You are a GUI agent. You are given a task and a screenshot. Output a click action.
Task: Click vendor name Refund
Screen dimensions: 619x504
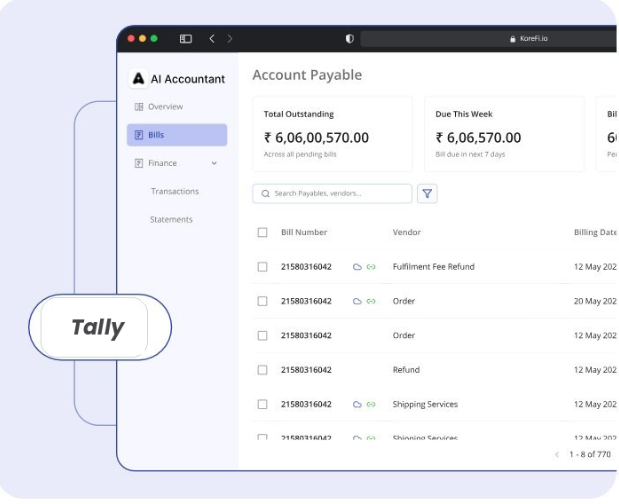406,370
